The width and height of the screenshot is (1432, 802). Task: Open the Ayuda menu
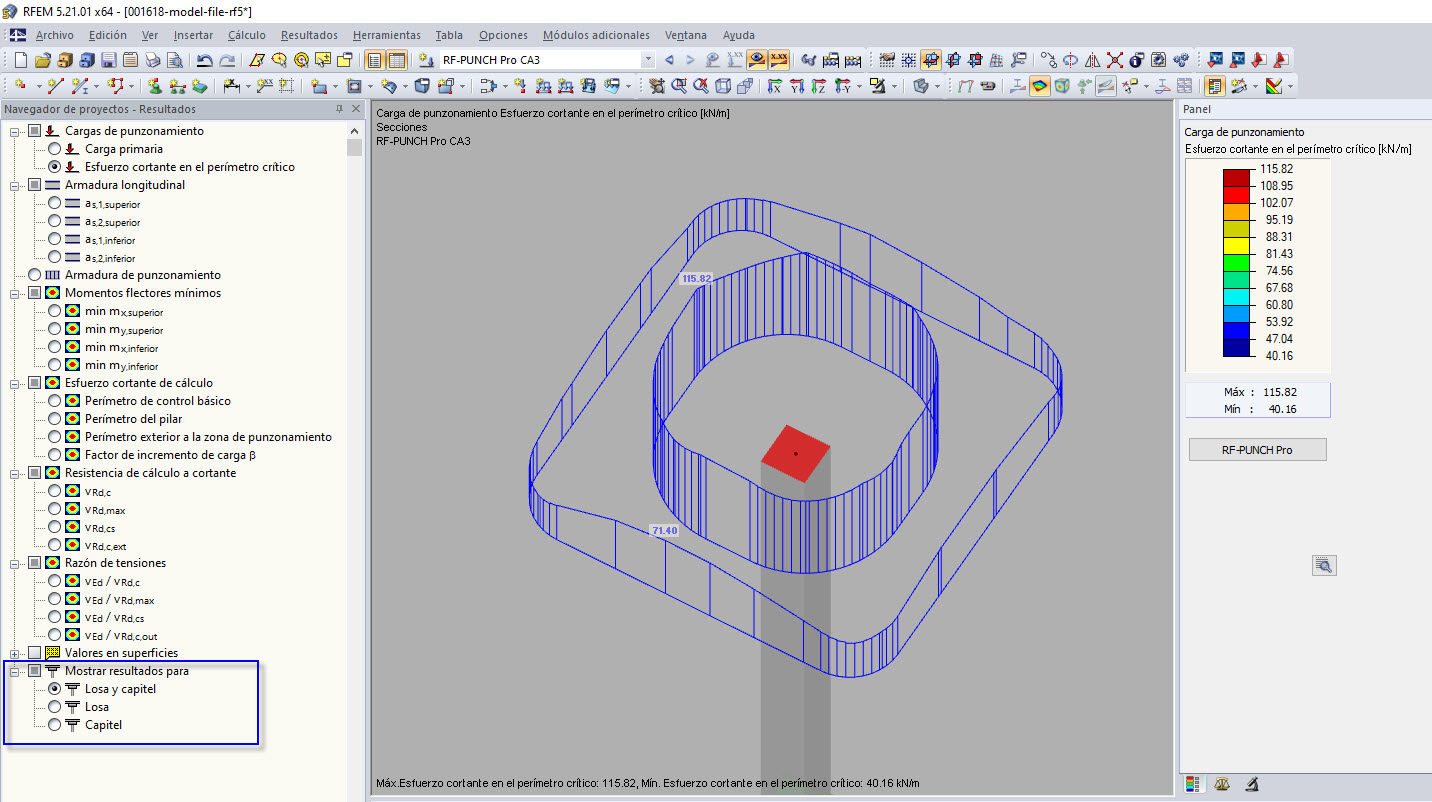click(739, 35)
